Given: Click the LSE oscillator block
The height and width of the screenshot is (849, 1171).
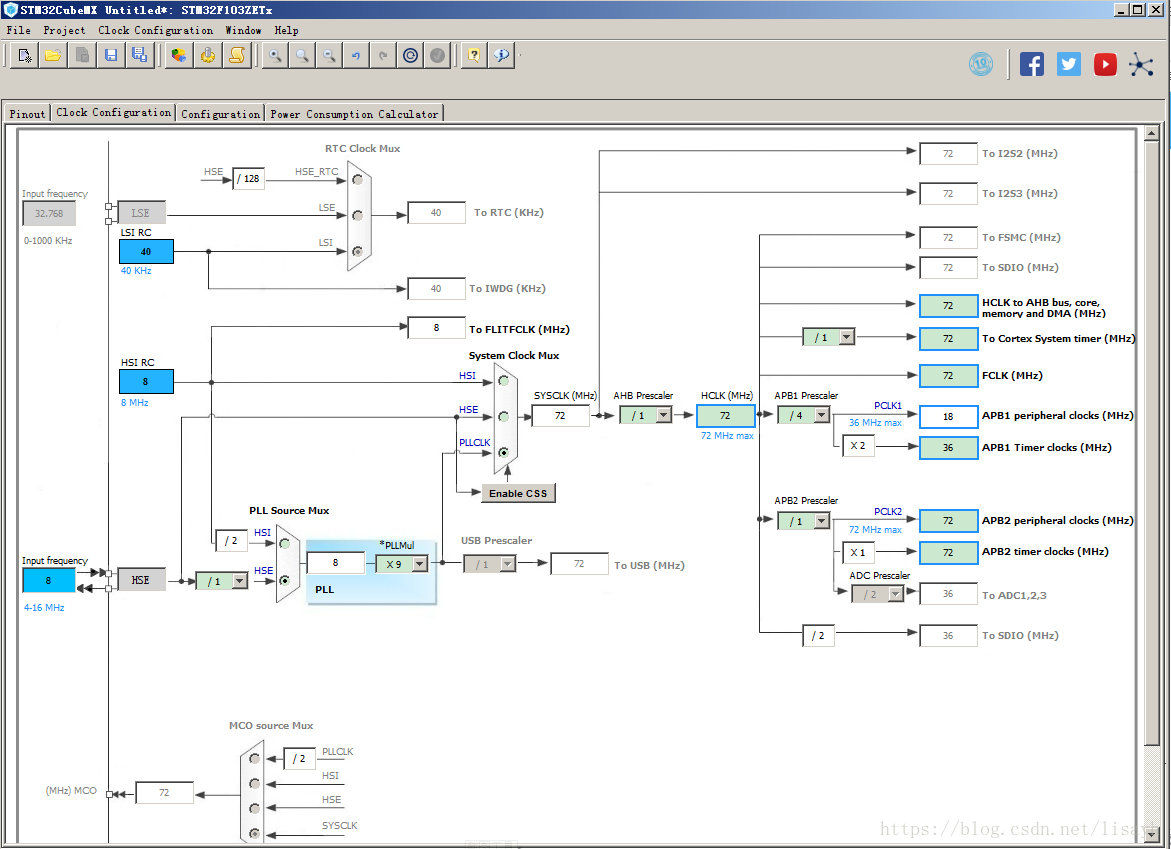Looking at the screenshot, I should (140, 213).
